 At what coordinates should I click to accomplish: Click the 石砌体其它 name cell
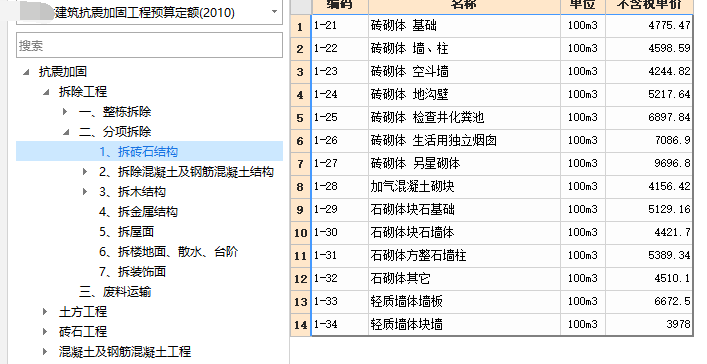pos(464,279)
